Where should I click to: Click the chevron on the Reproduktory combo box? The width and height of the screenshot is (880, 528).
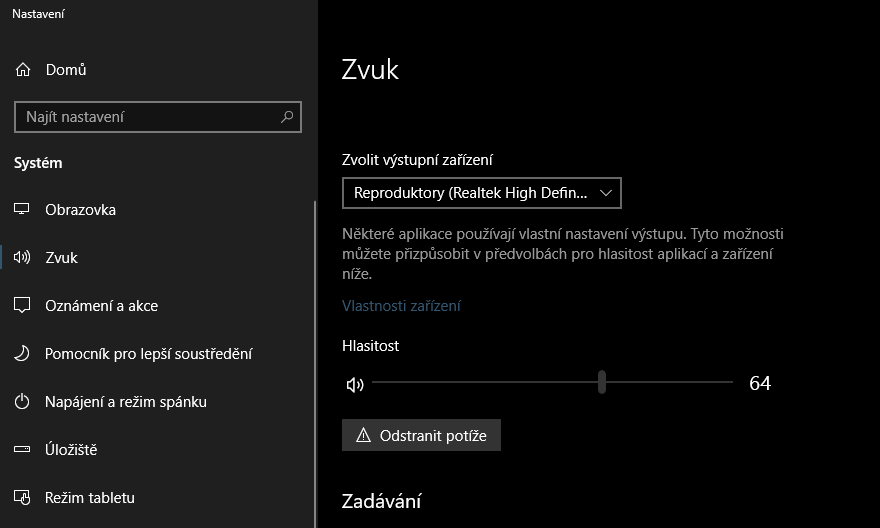click(605, 192)
